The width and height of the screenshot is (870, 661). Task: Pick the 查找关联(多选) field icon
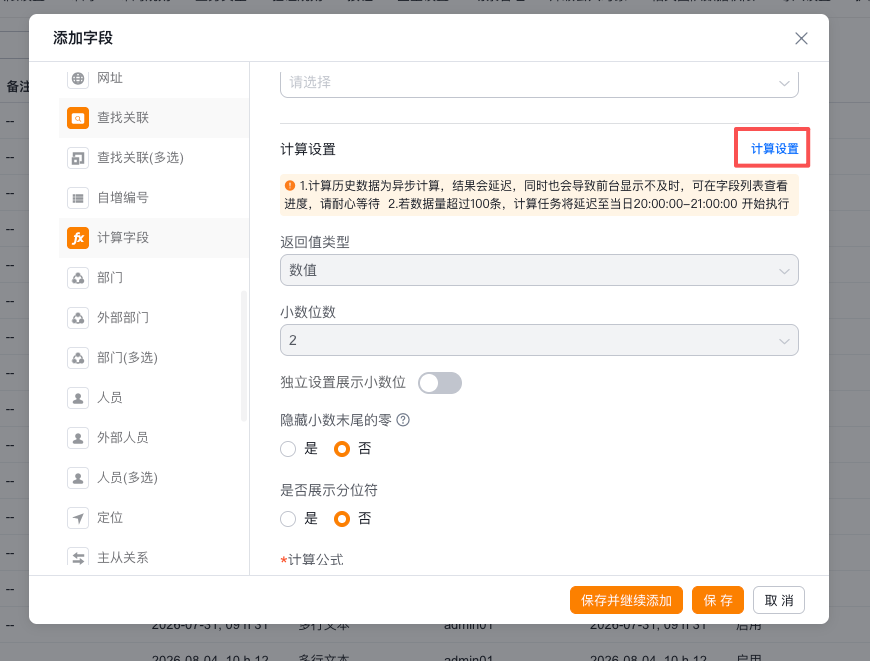(78, 158)
